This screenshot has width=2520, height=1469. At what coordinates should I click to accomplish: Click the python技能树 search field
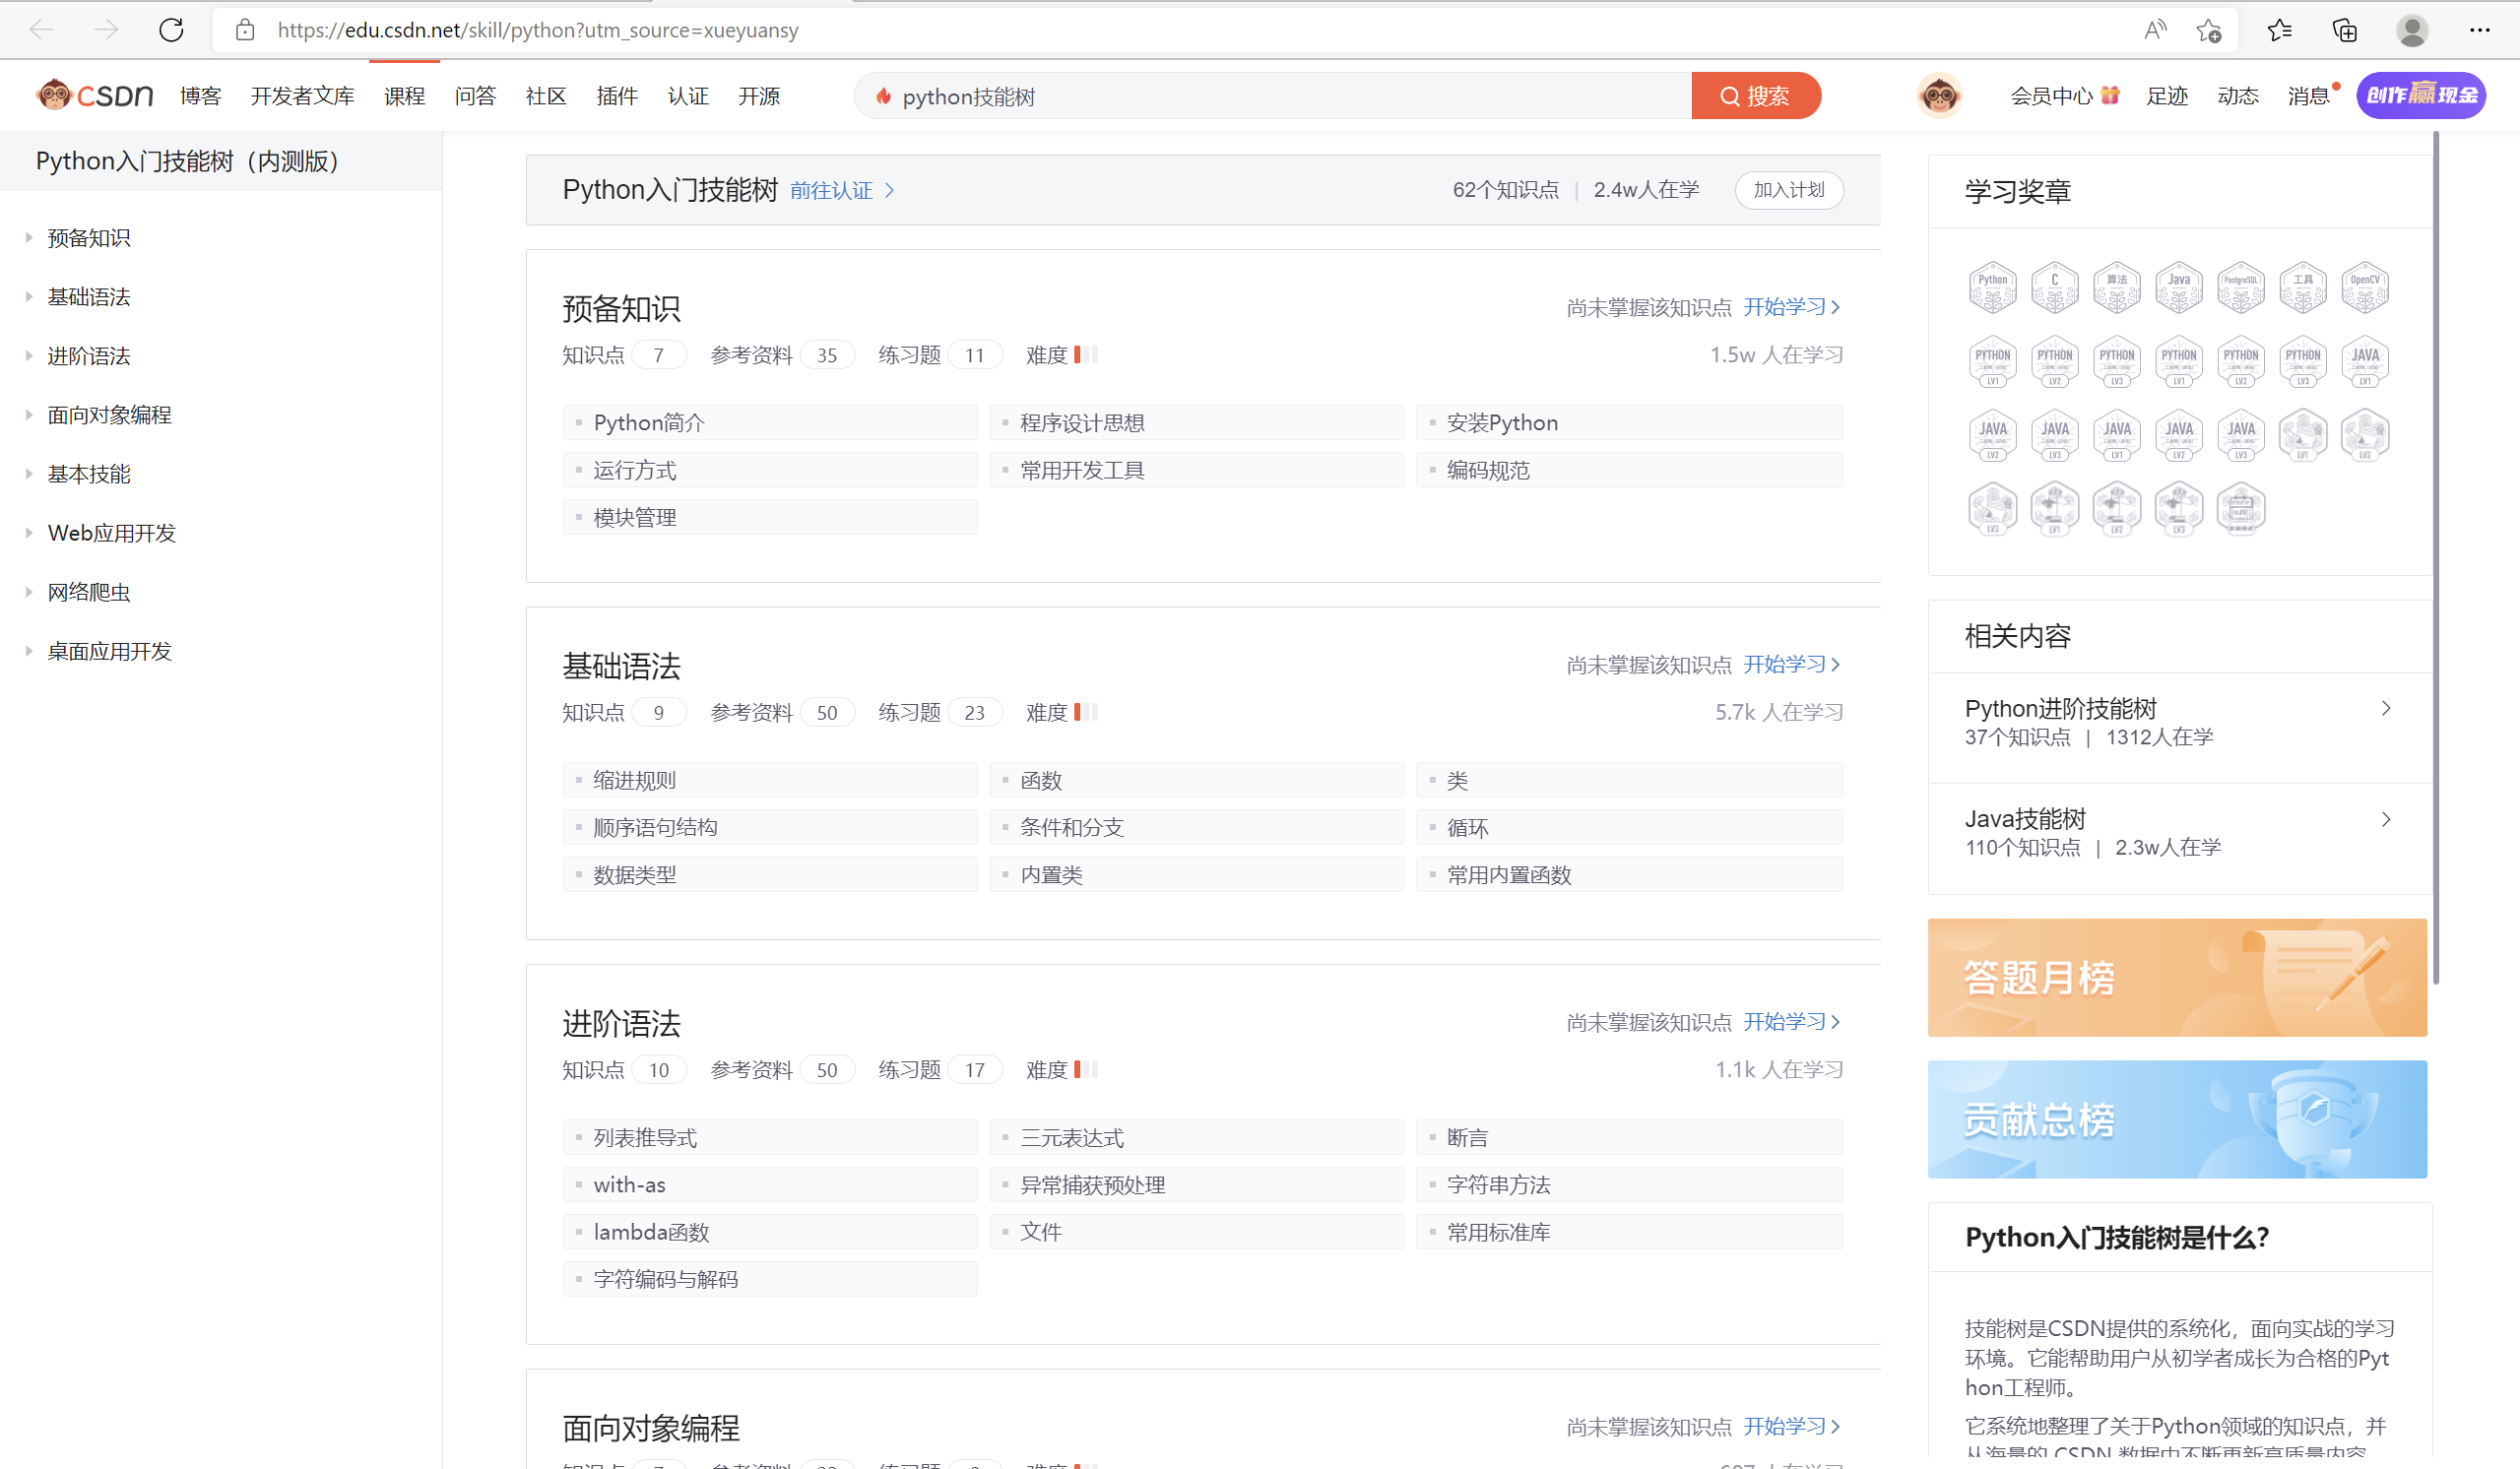1270,96
